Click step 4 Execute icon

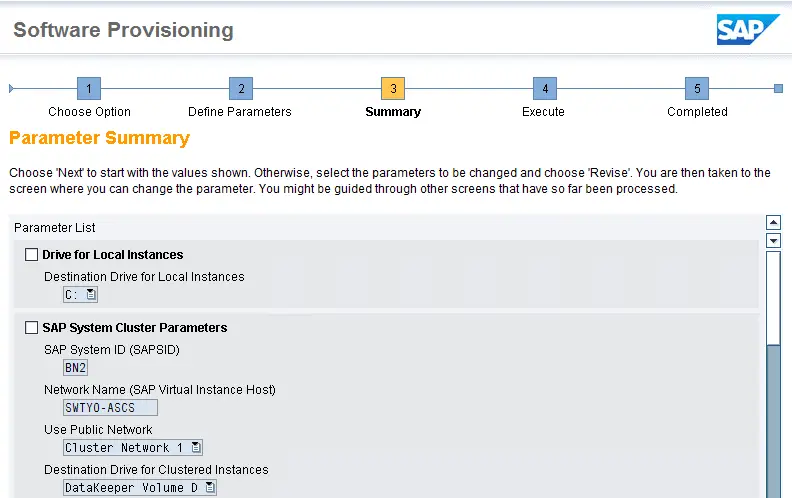[x=545, y=88]
